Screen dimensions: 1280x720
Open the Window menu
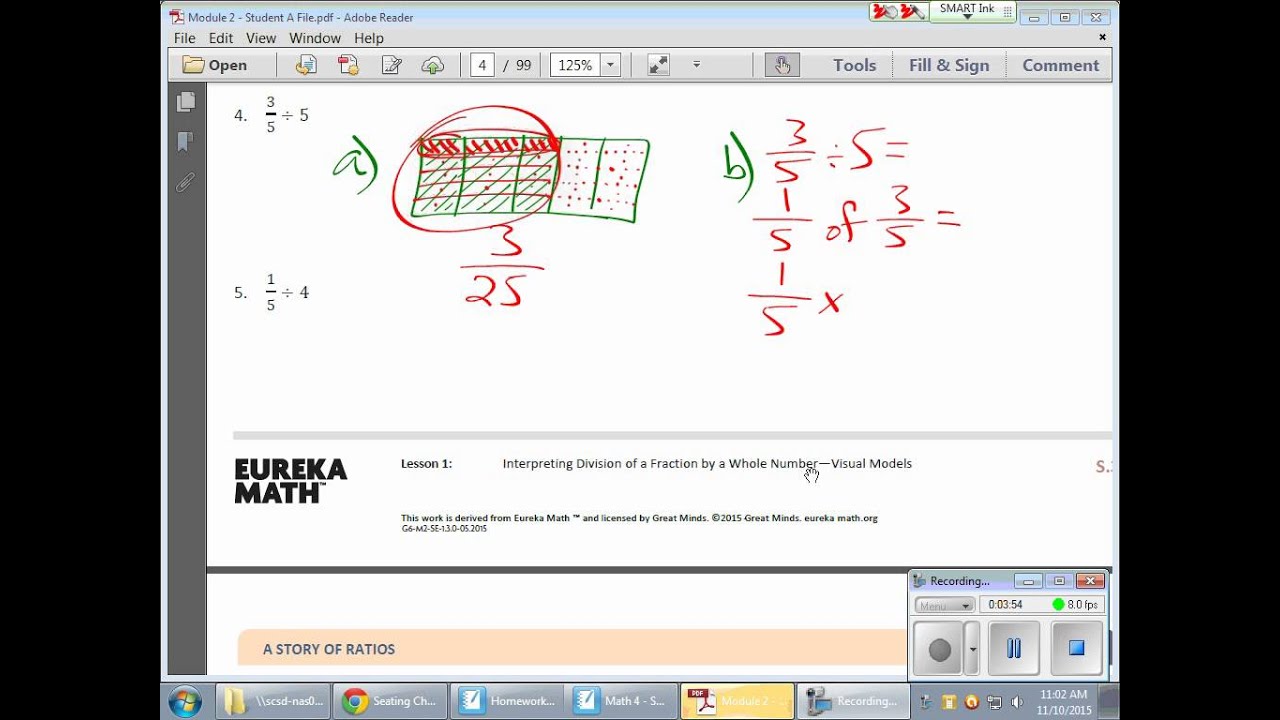coord(315,38)
